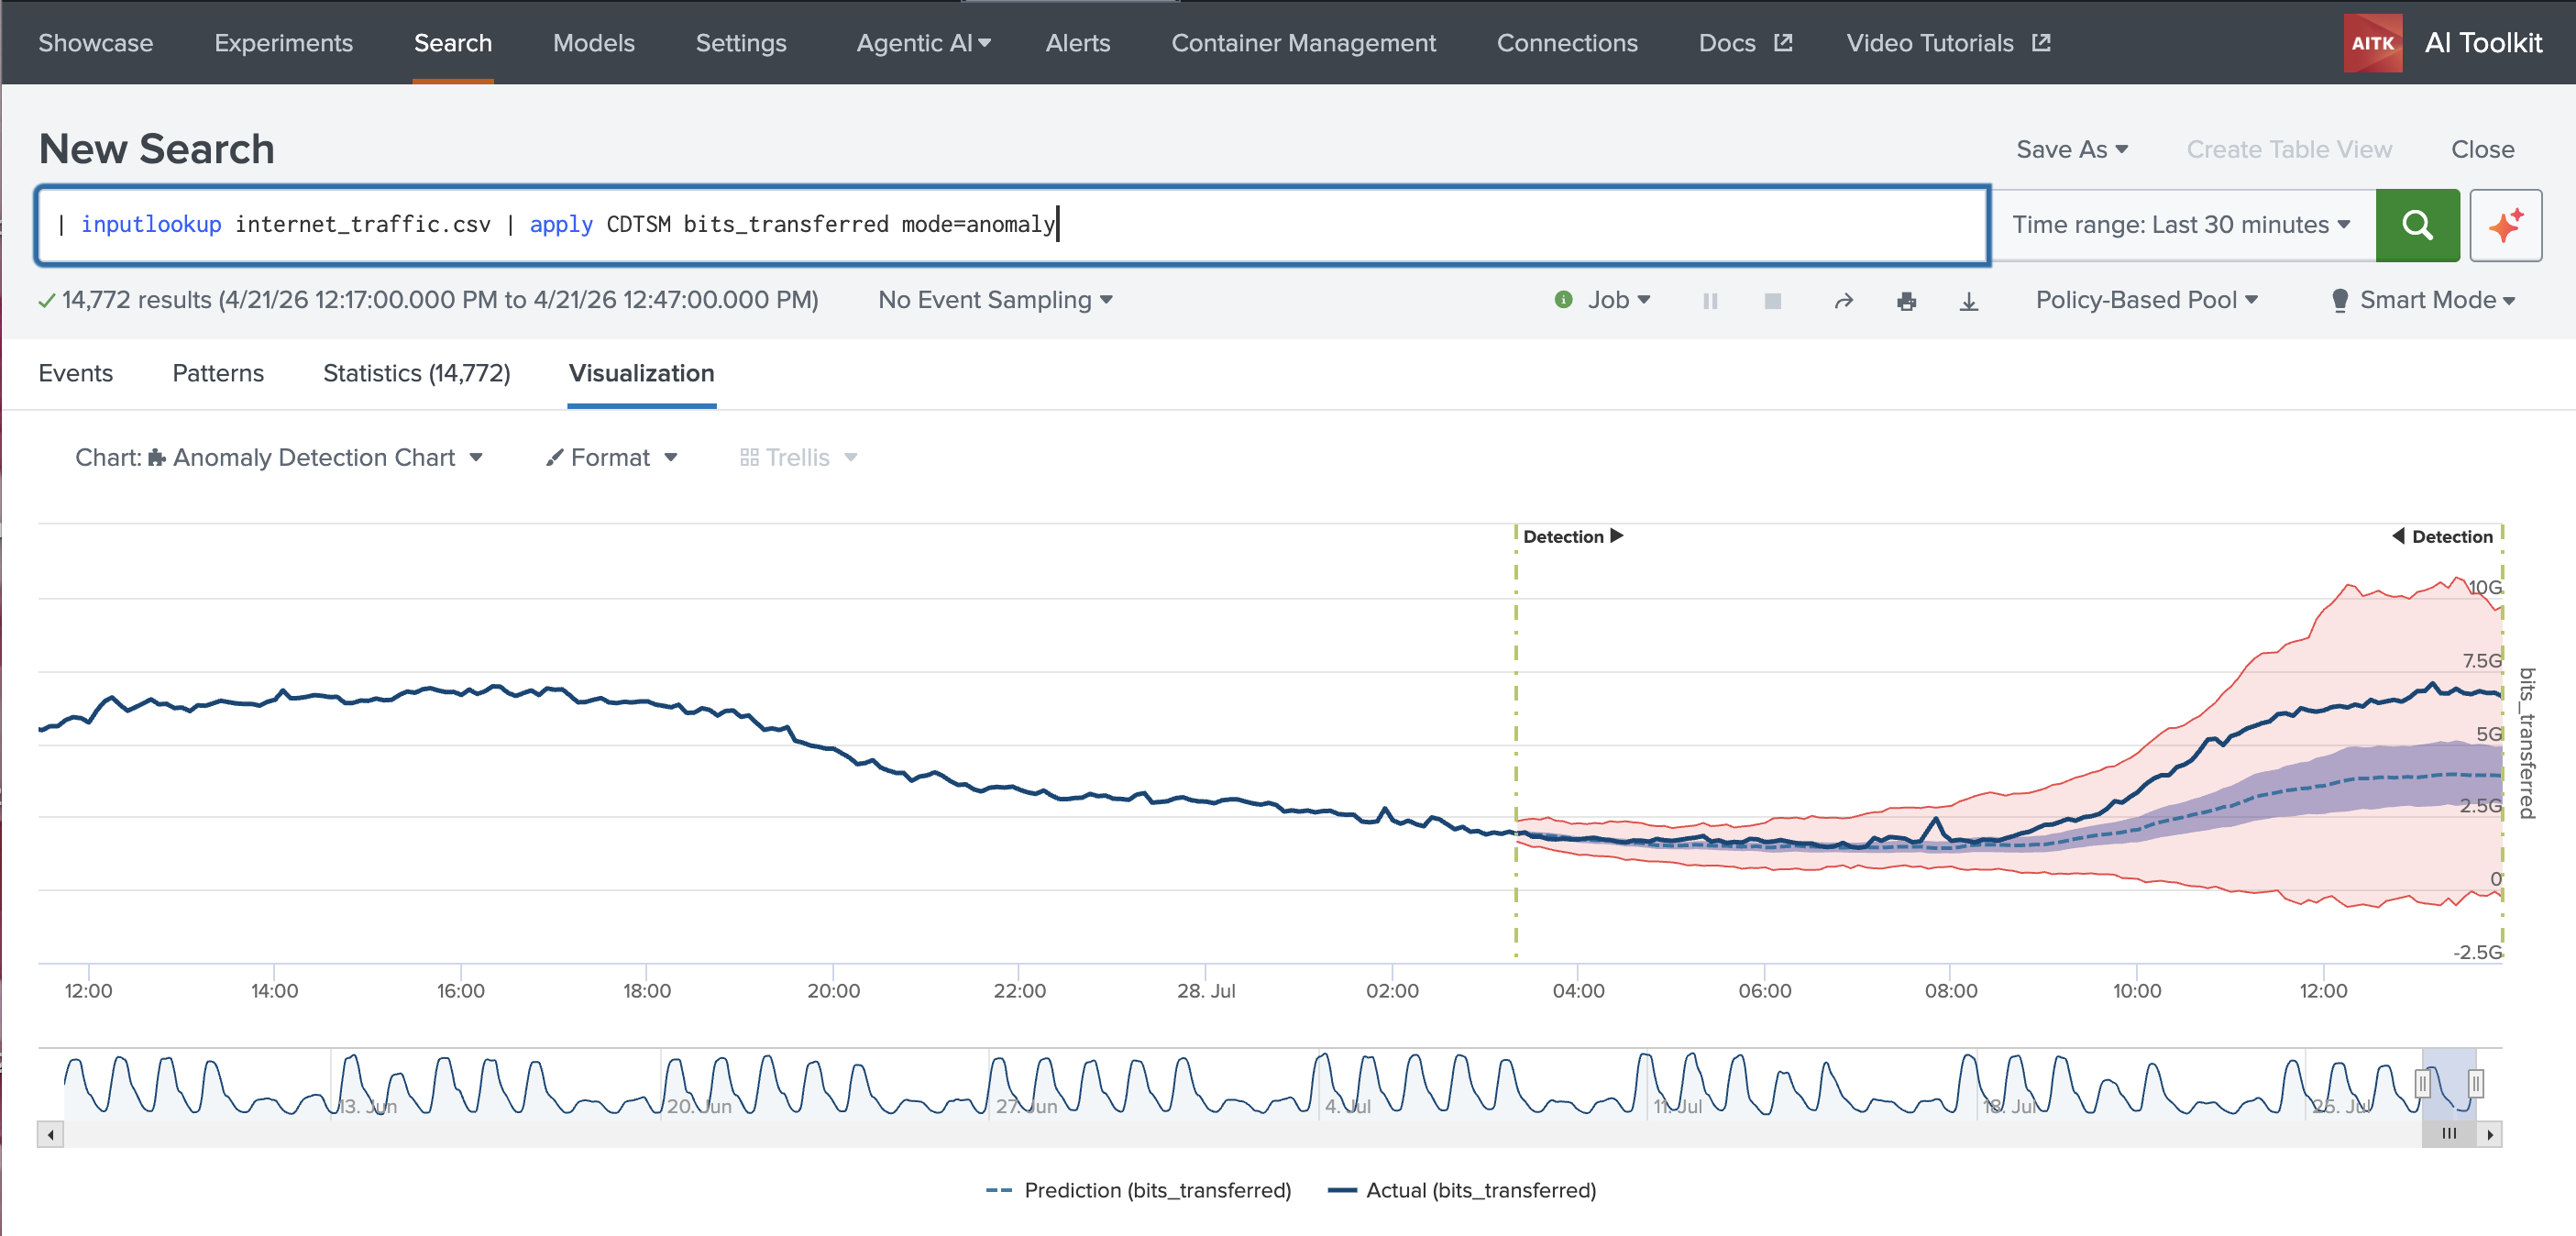Click the 08:00 x-axis label

pos(1951,991)
